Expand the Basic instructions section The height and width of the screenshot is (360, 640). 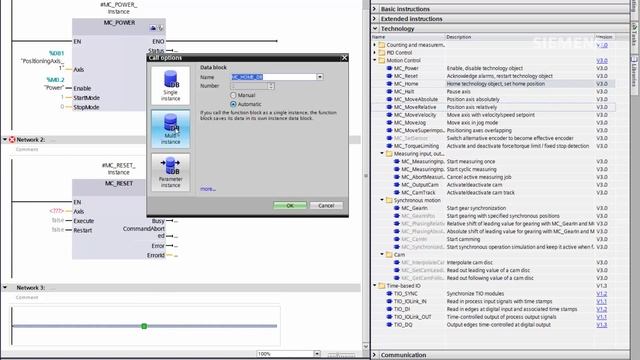click(x=375, y=9)
